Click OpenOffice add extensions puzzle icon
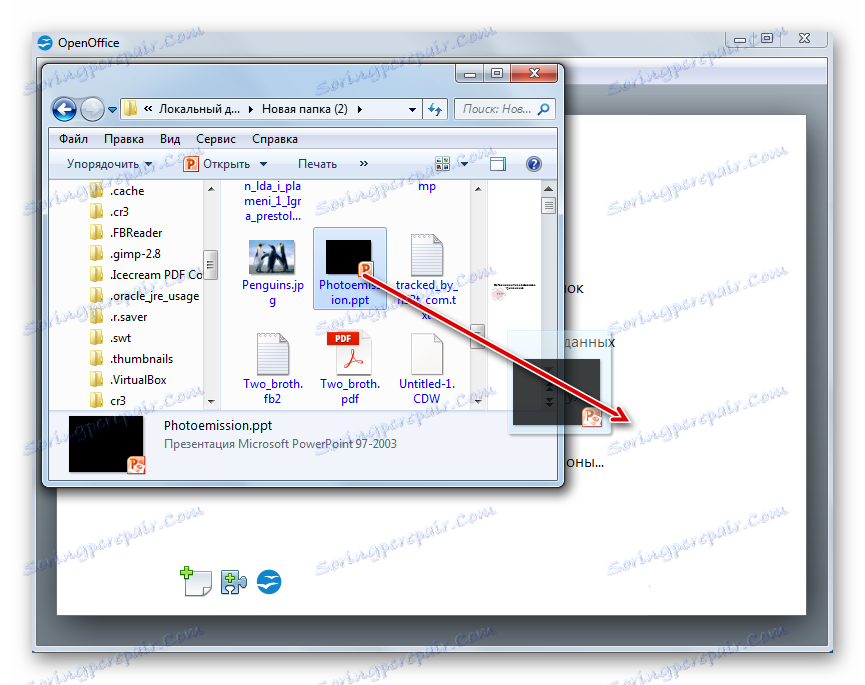Screen dimensions: 865x685 233,582
